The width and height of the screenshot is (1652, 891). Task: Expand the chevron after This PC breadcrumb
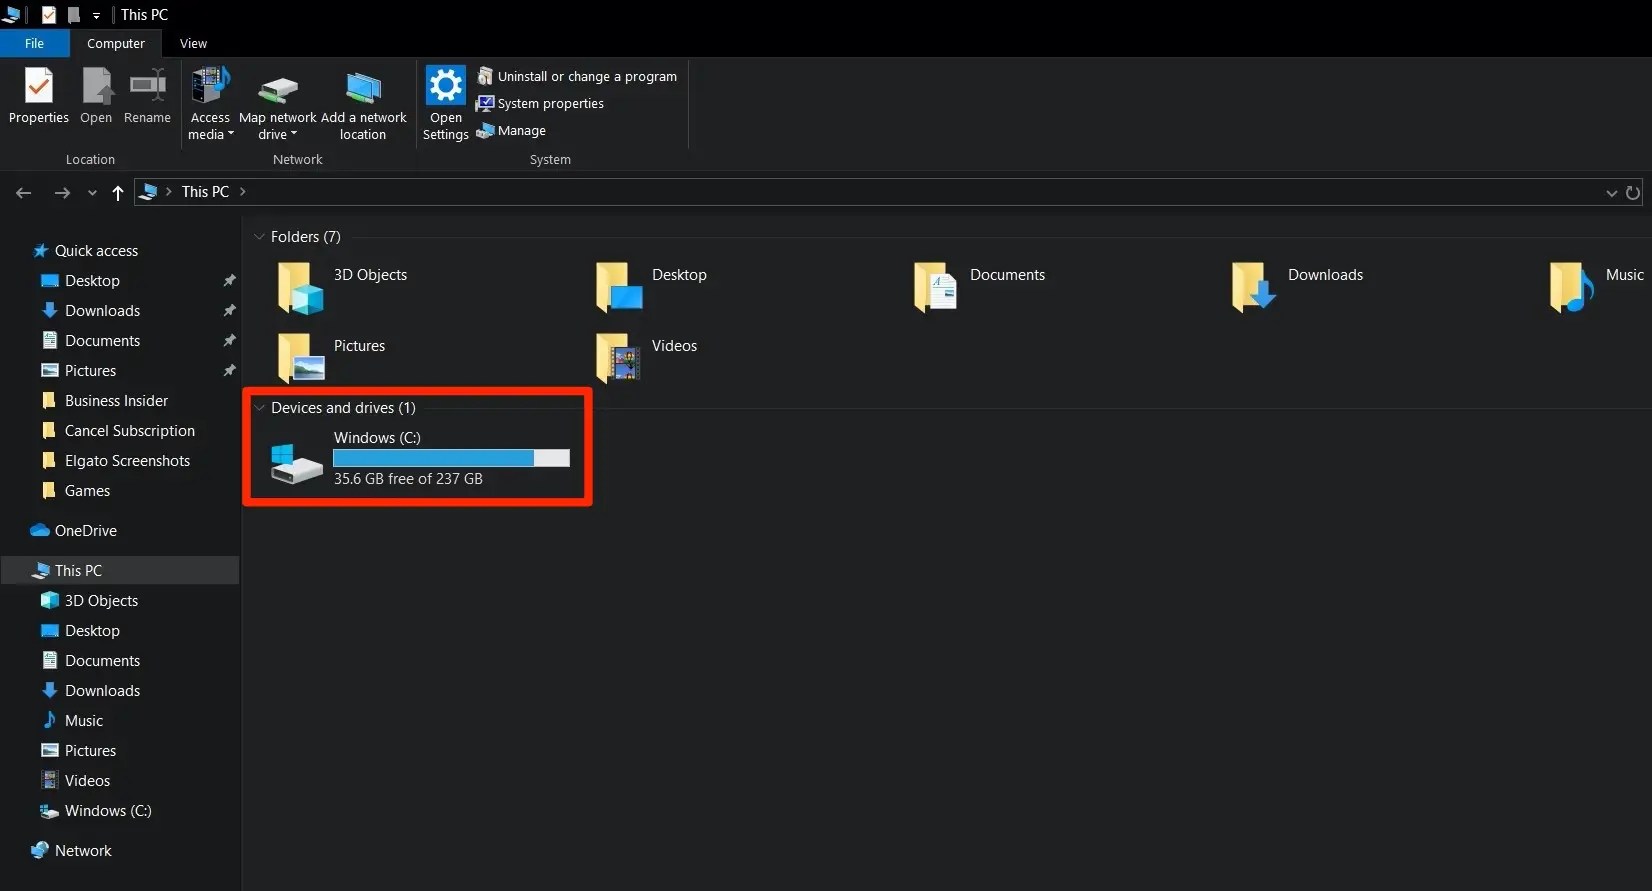242,191
